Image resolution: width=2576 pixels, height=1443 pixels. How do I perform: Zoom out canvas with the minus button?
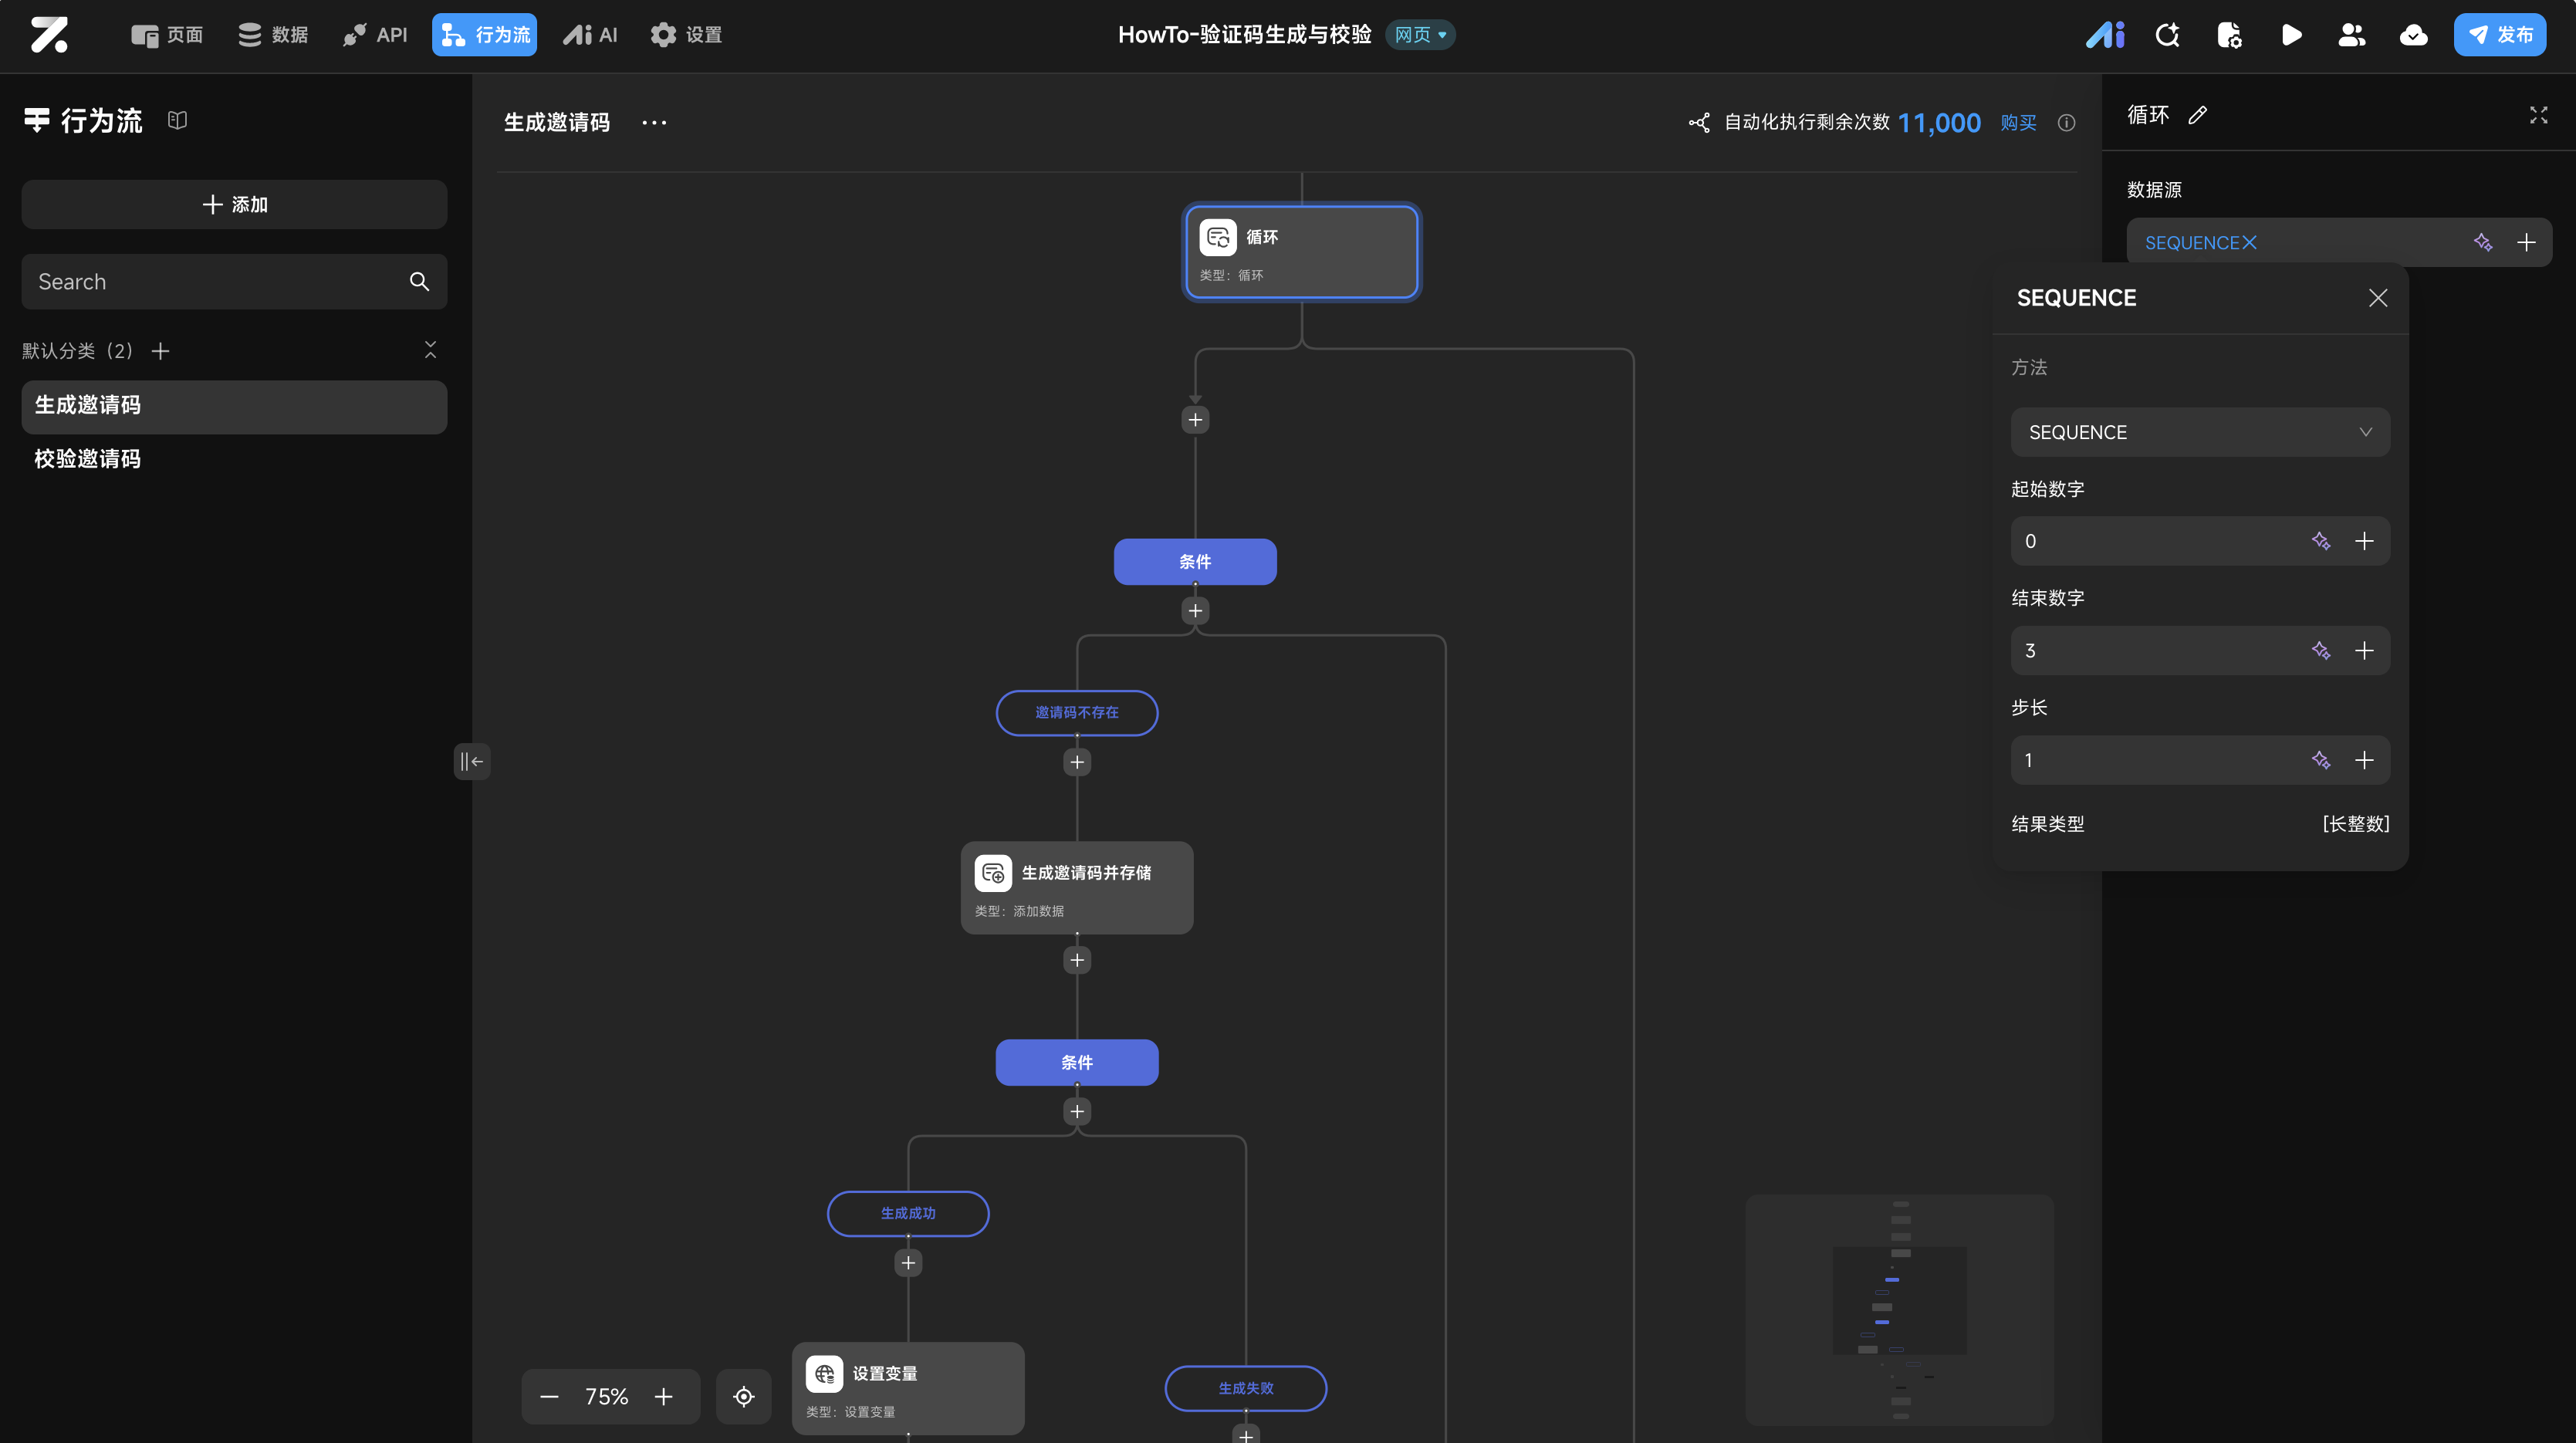coord(549,1396)
